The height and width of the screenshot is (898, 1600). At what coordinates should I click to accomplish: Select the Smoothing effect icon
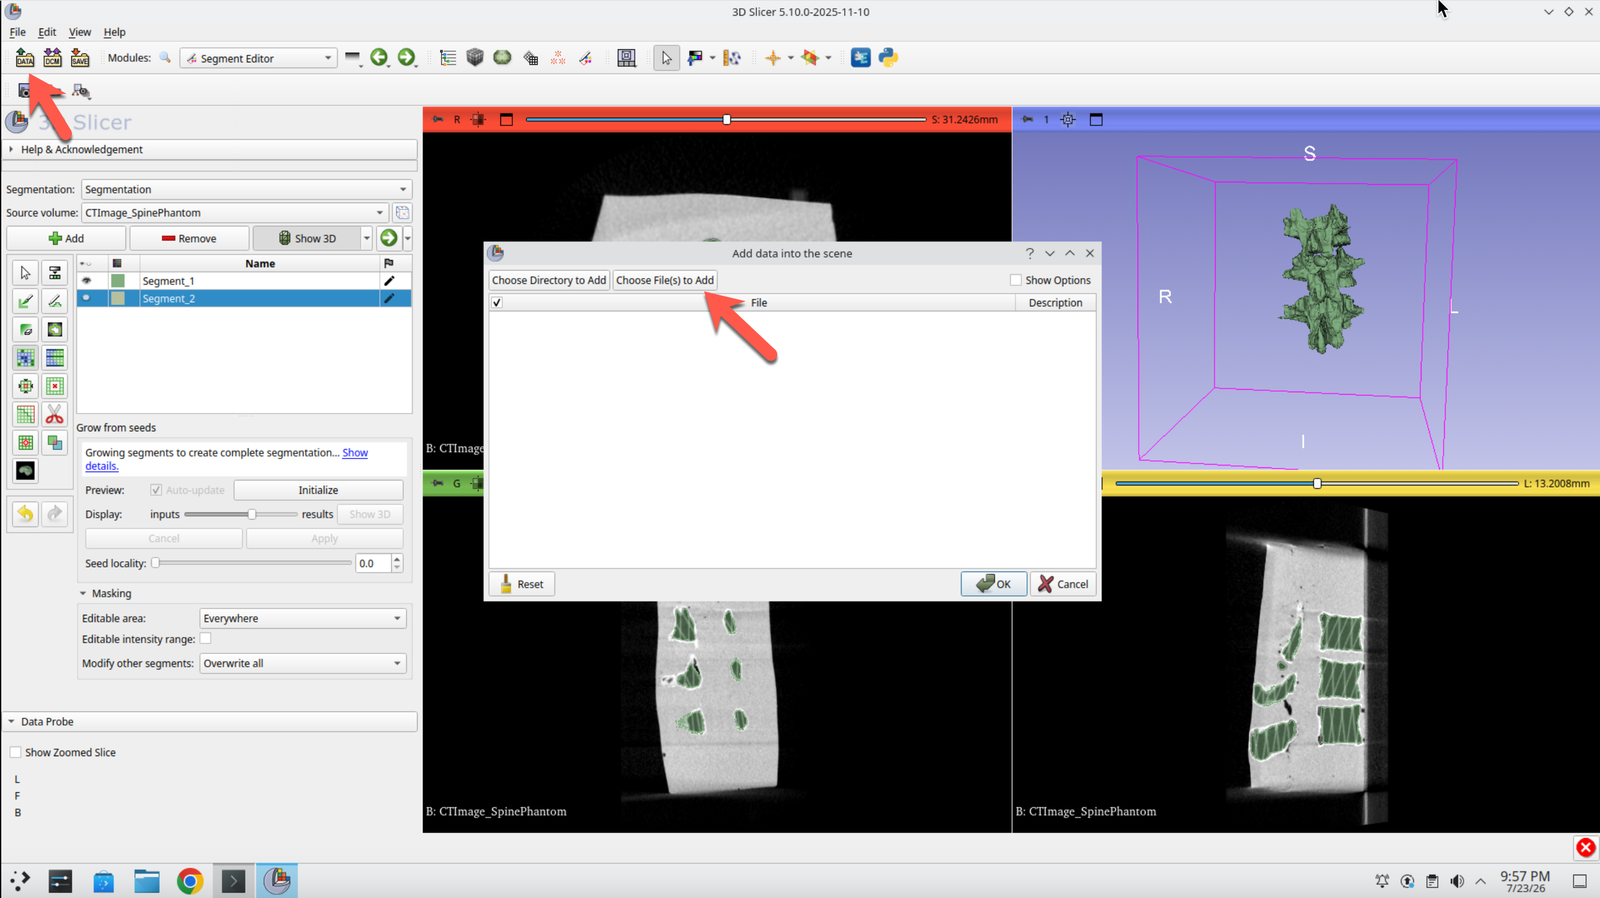[x=26, y=414]
